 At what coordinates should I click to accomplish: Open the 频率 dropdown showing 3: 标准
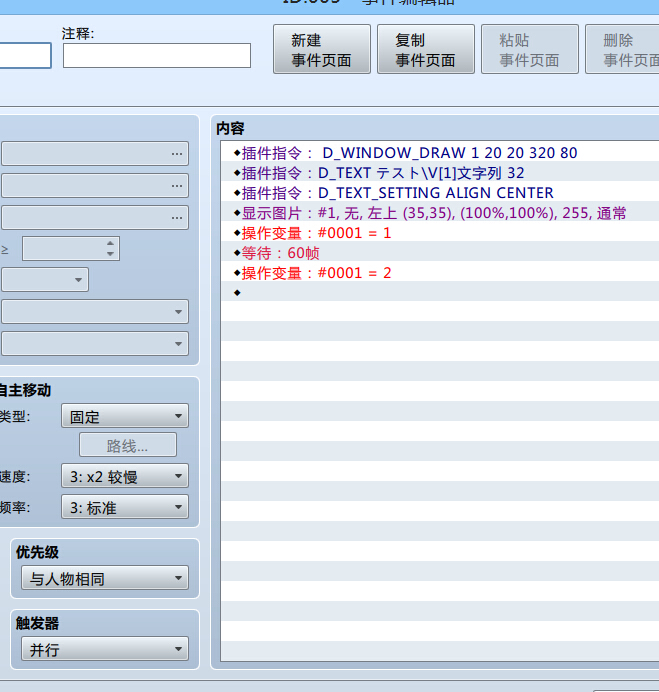pos(125,507)
